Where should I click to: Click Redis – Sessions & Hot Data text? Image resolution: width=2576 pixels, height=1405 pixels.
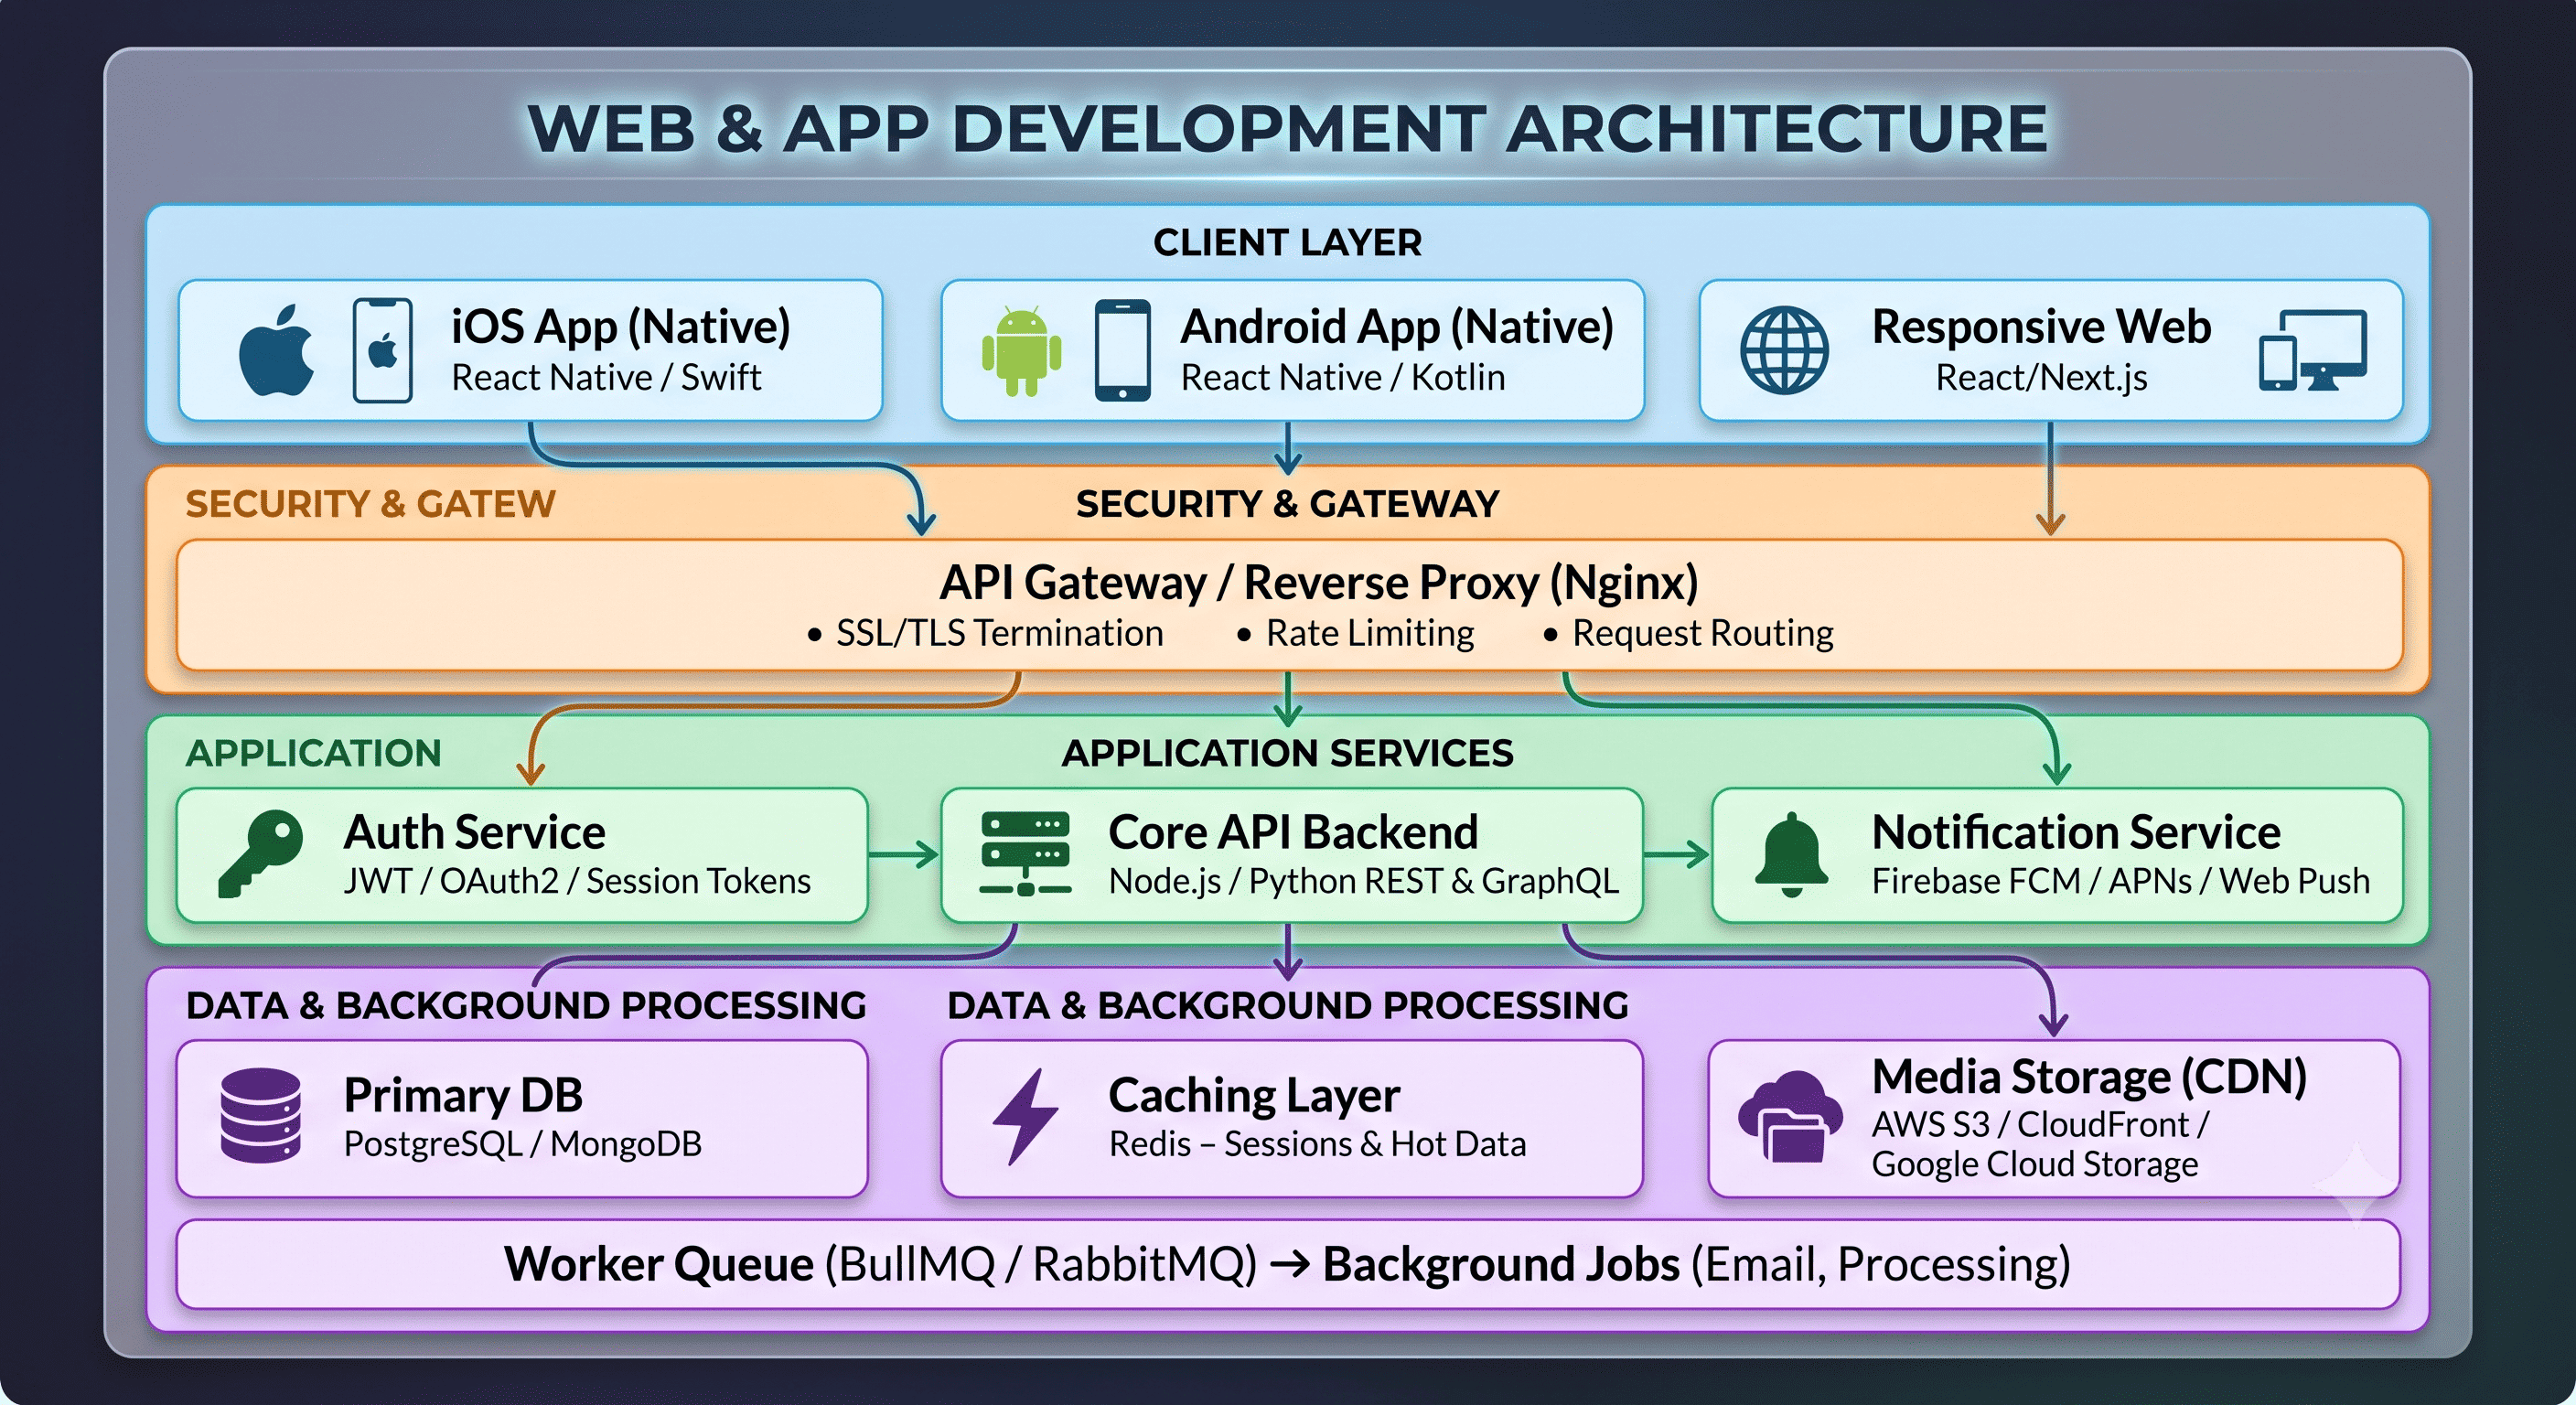coord(1317,1144)
